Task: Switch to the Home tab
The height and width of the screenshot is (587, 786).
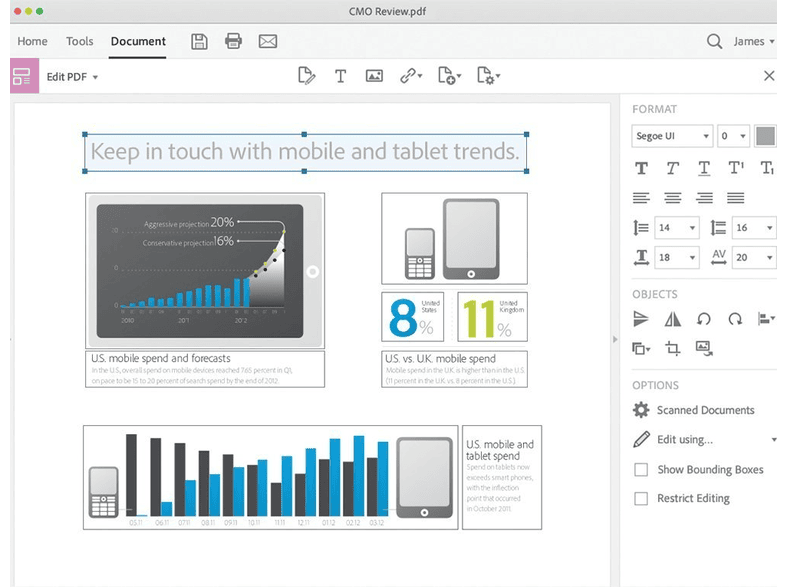Action: point(32,41)
